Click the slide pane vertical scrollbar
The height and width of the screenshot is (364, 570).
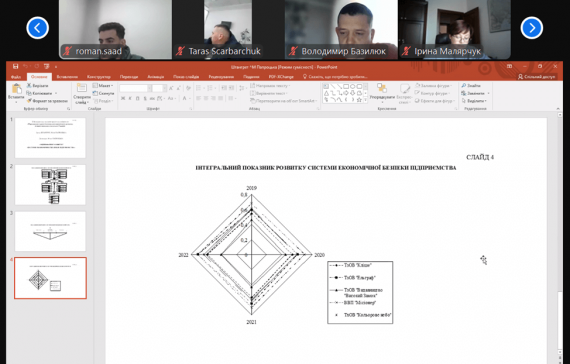pos(559,236)
